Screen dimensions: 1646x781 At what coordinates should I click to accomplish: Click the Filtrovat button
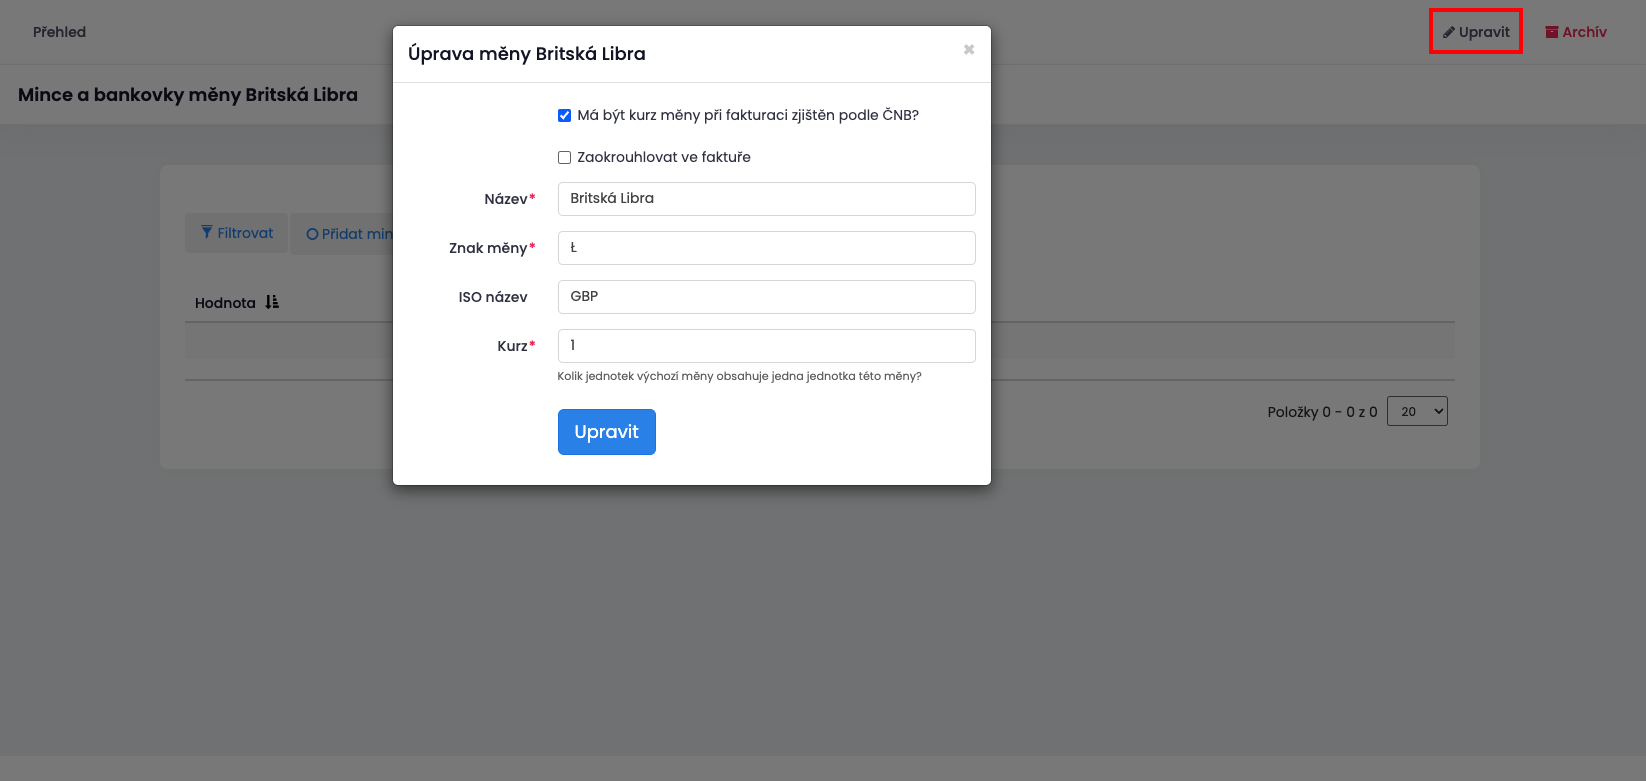pyautogui.click(x=237, y=233)
